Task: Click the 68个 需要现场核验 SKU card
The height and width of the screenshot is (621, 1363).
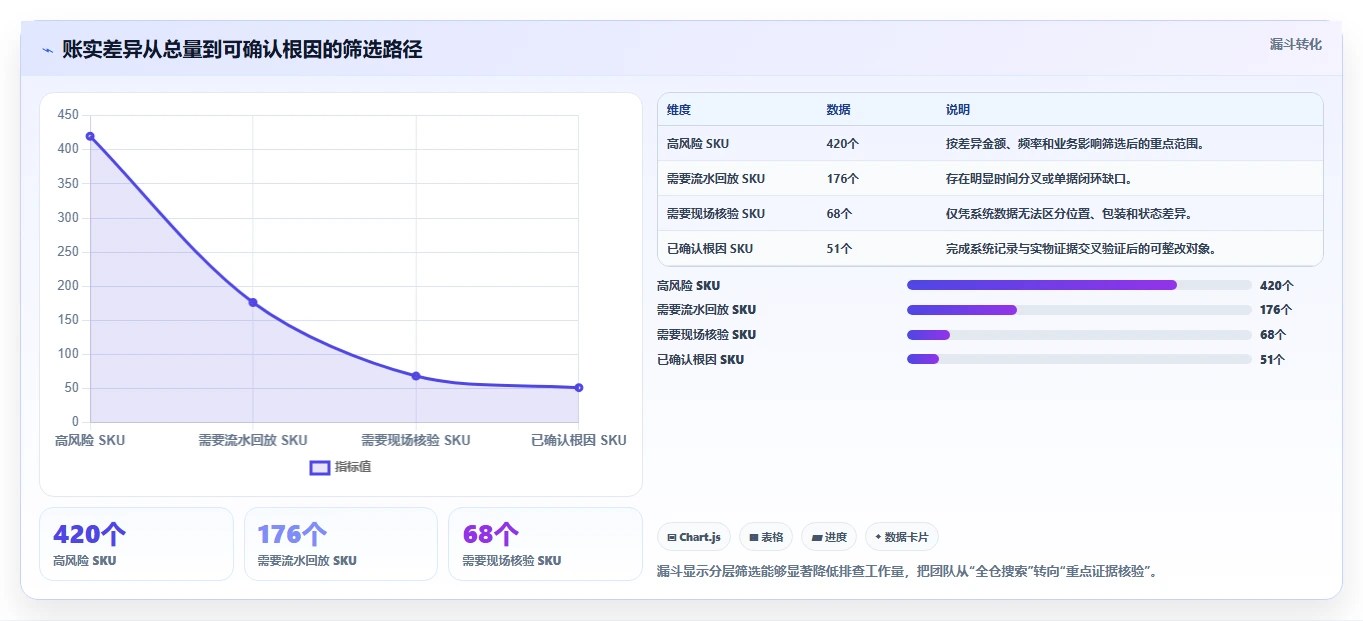Action: pos(545,544)
